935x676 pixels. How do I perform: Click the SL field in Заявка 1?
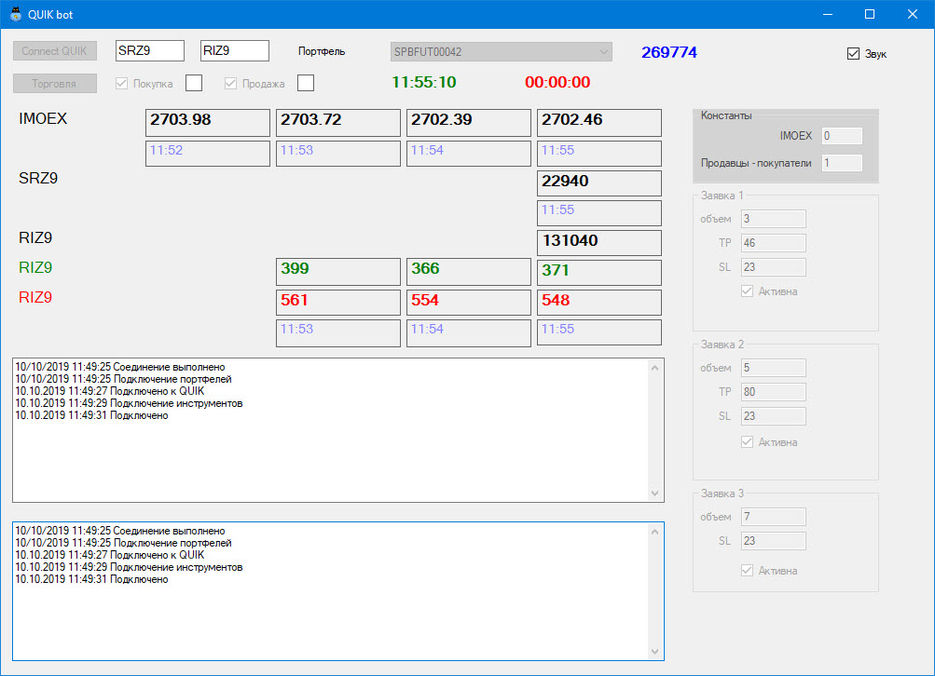[773, 267]
